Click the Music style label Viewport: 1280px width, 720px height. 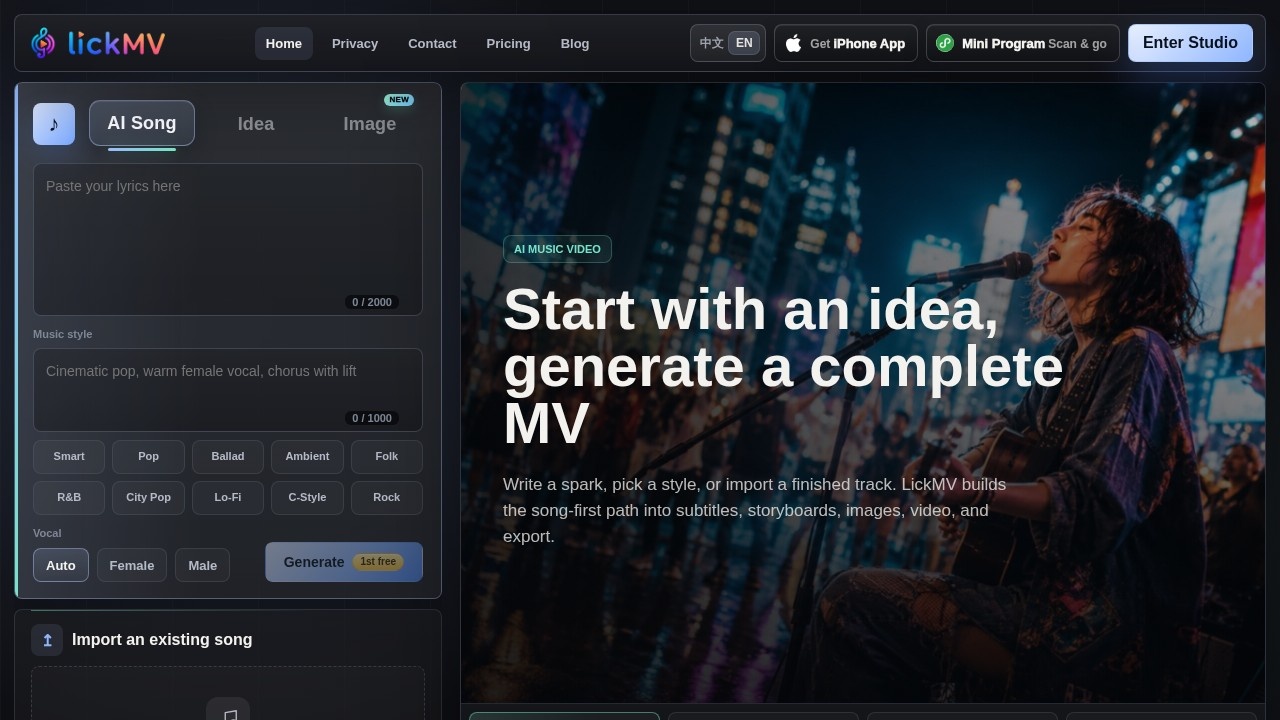click(62, 334)
